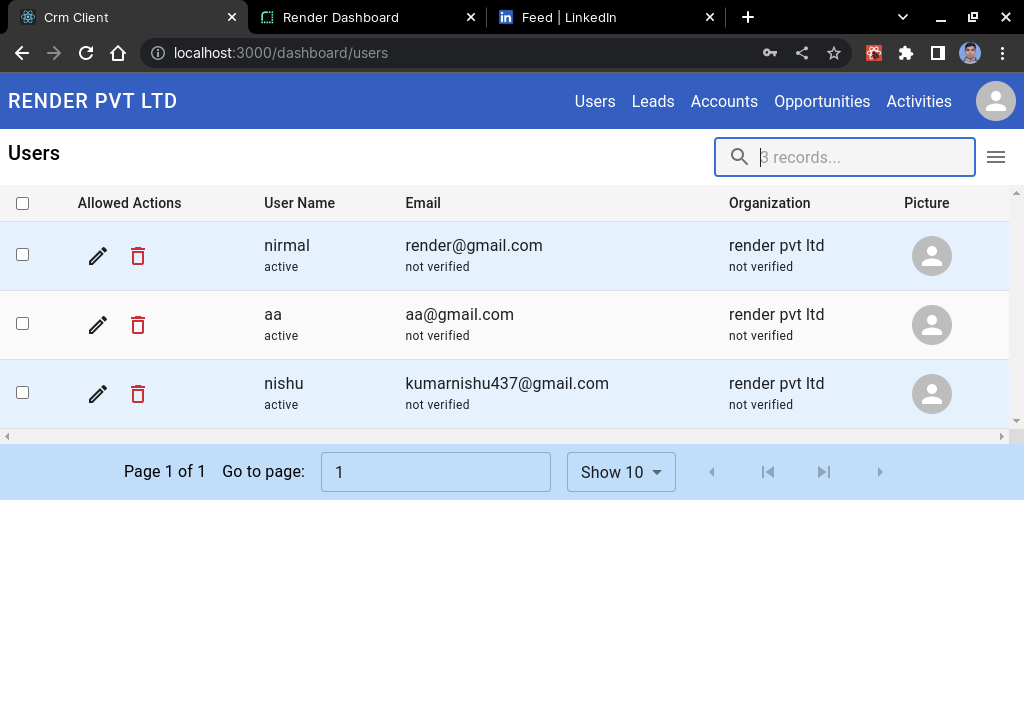This screenshot has height=720, width=1024.
Task: Open the Show 10 rows dropdown
Action: point(621,472)
